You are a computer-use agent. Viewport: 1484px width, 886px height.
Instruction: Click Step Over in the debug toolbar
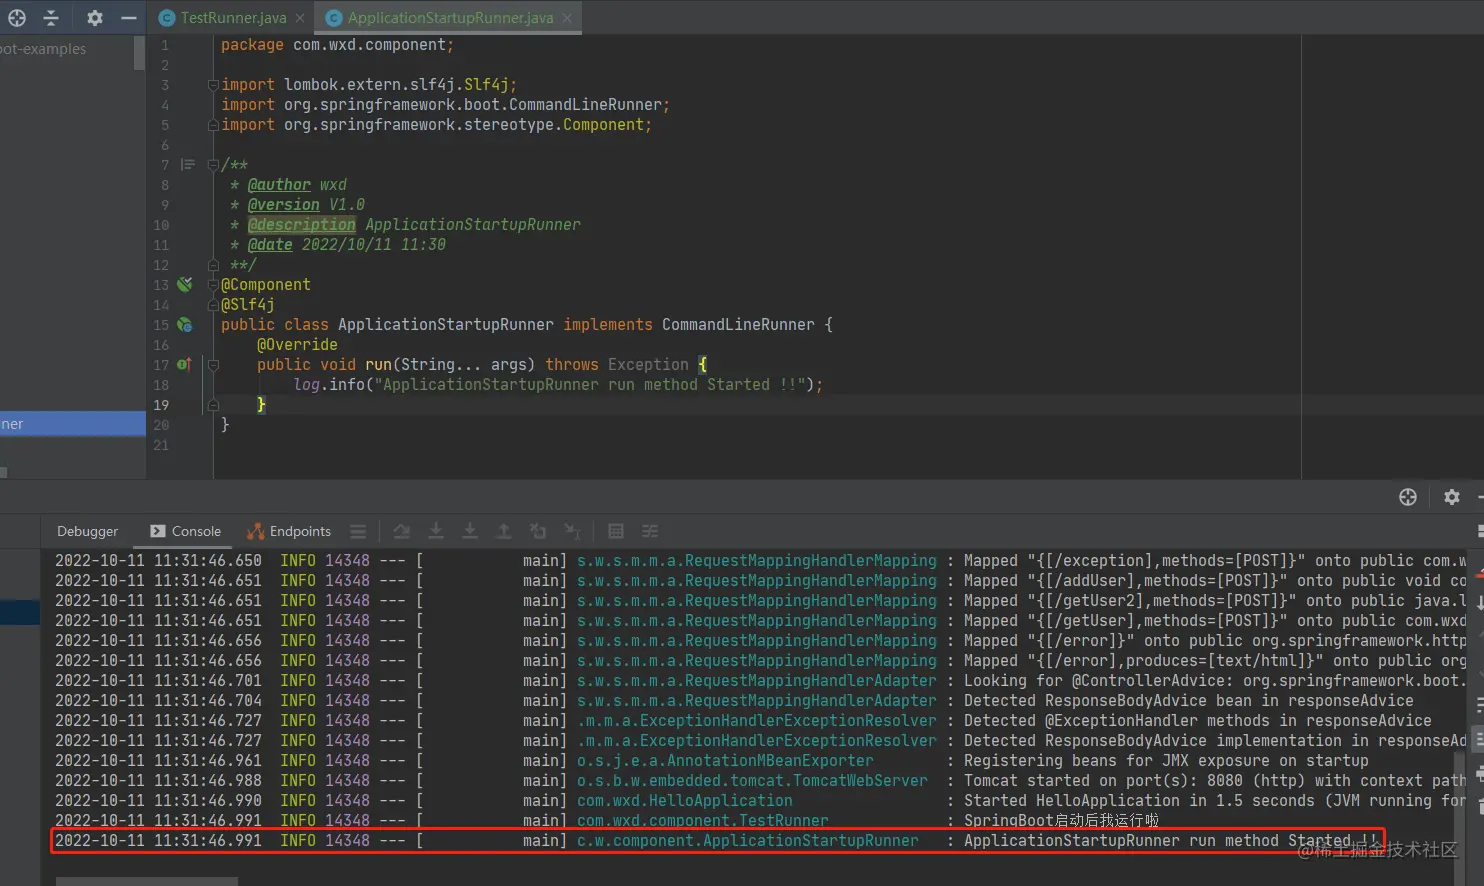(402, 531)
